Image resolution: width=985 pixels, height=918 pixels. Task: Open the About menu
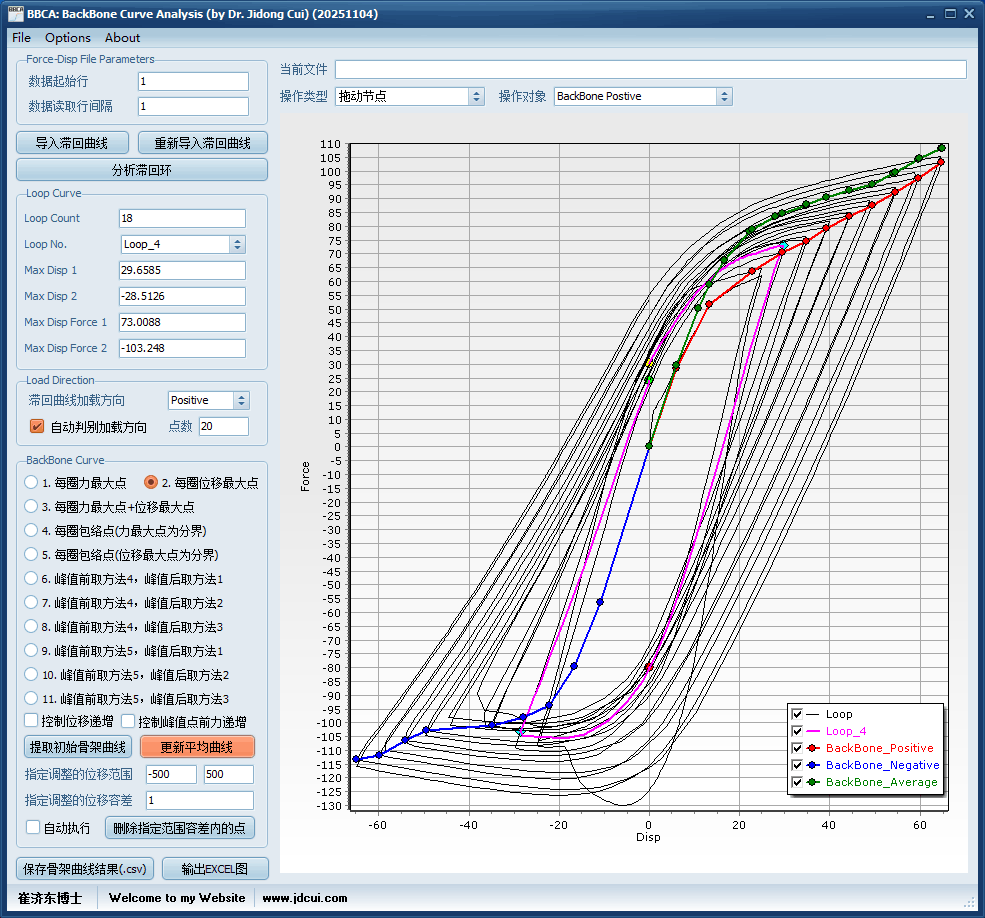click(122, 37)
